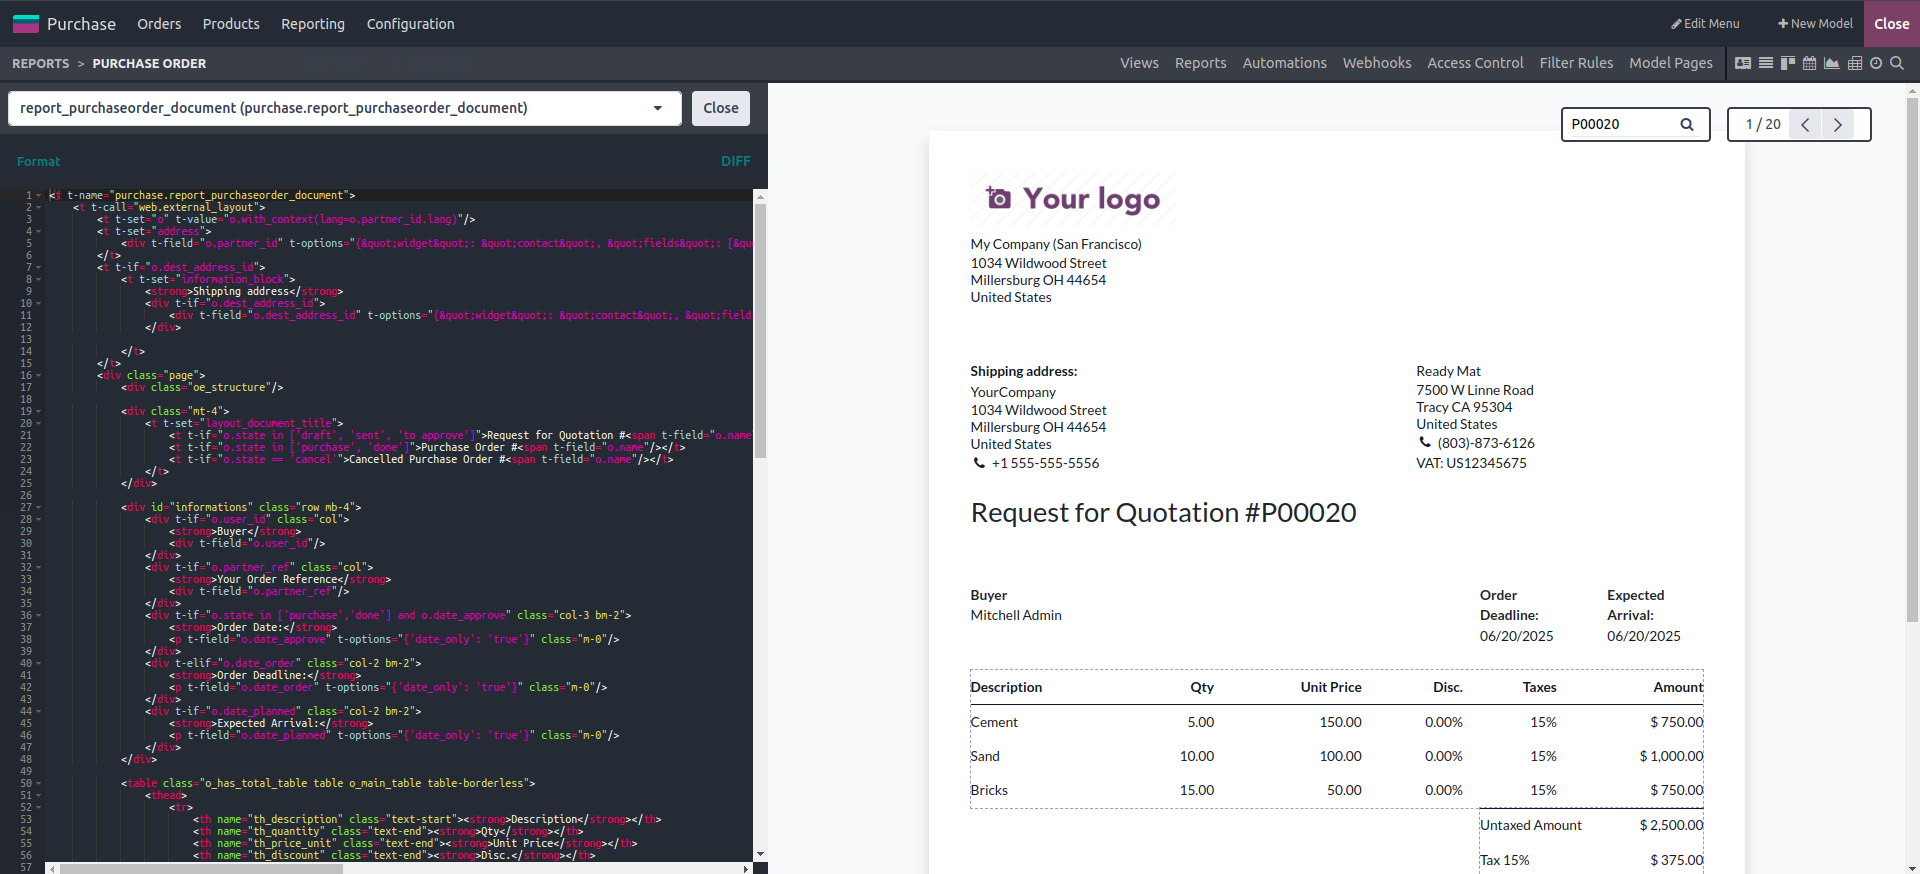Click search icon in P00020 record field

coord(1687,125)
